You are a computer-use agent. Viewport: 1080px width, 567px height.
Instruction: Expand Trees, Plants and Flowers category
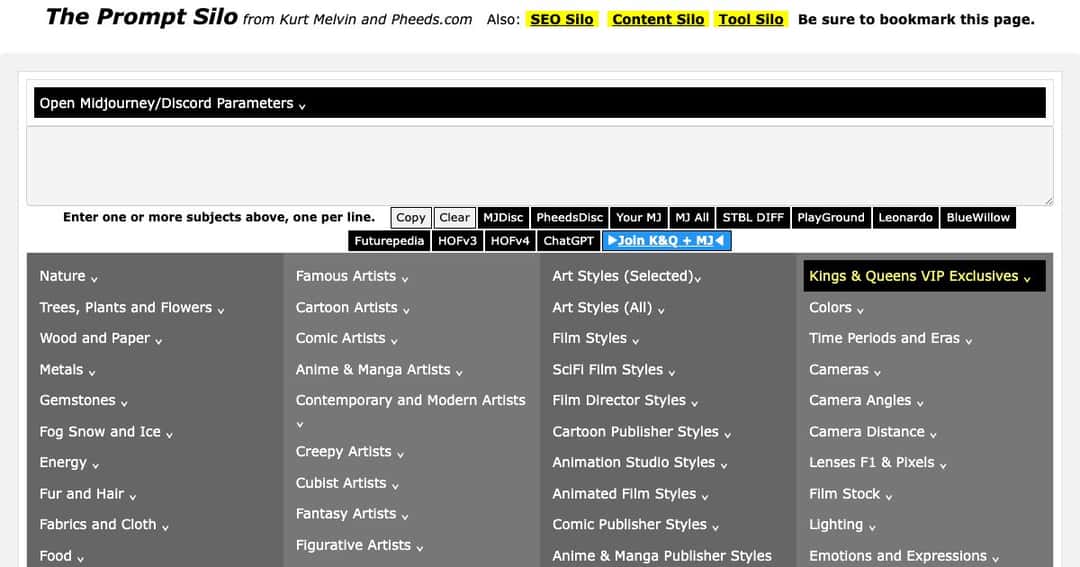point(132,307)
